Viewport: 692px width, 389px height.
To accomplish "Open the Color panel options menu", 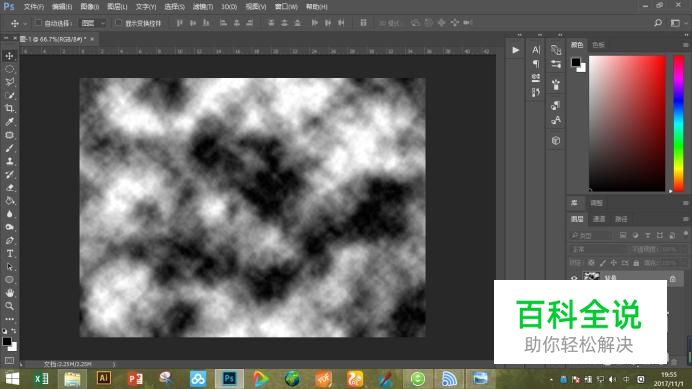I will tap(685, 45).
